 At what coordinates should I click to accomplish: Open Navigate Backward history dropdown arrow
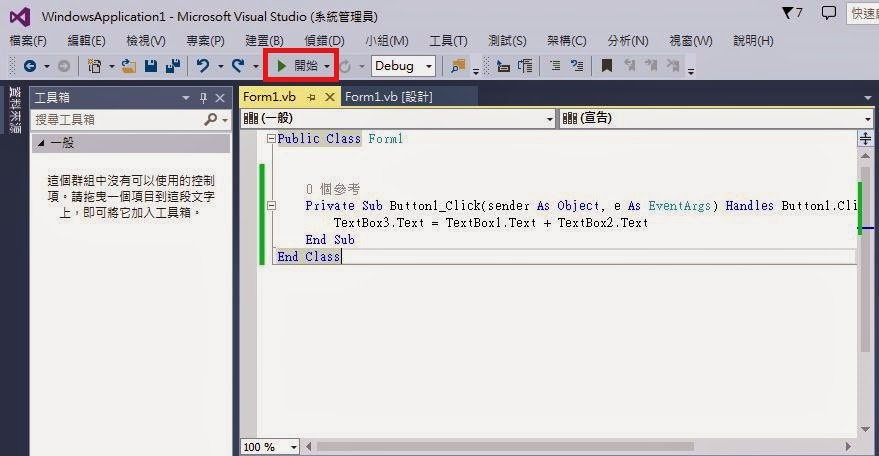point(47,67)
